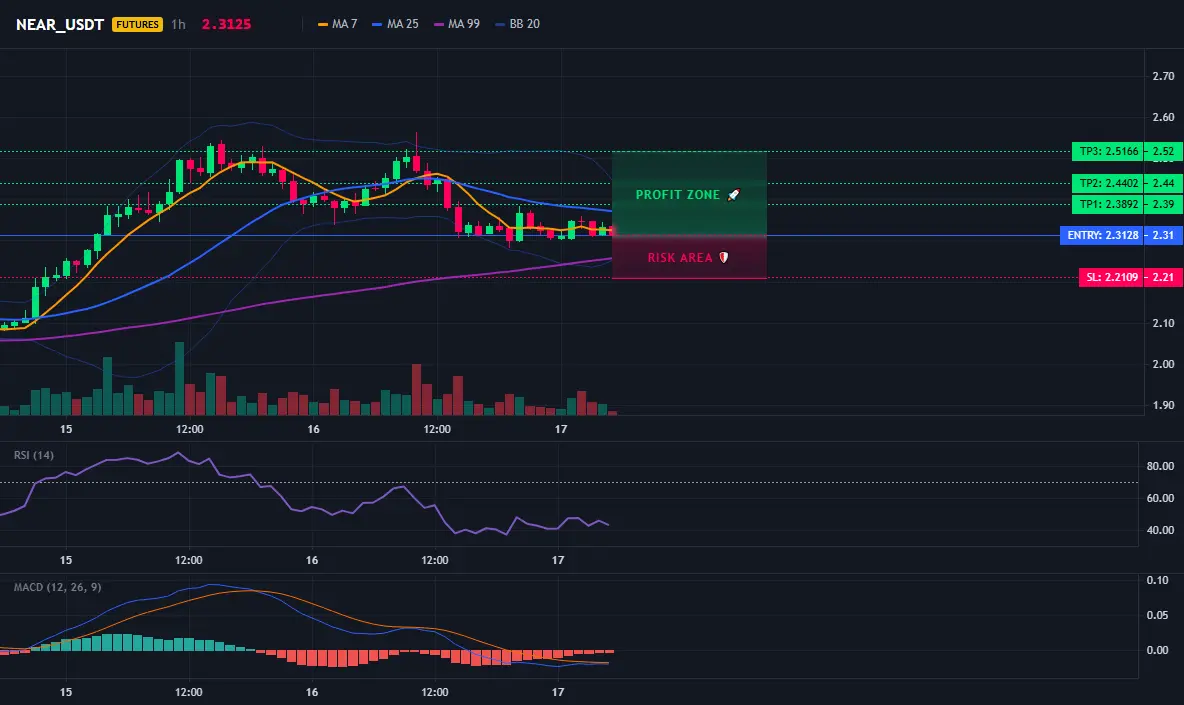Click the MACD 0.00 axis label

1158,650
